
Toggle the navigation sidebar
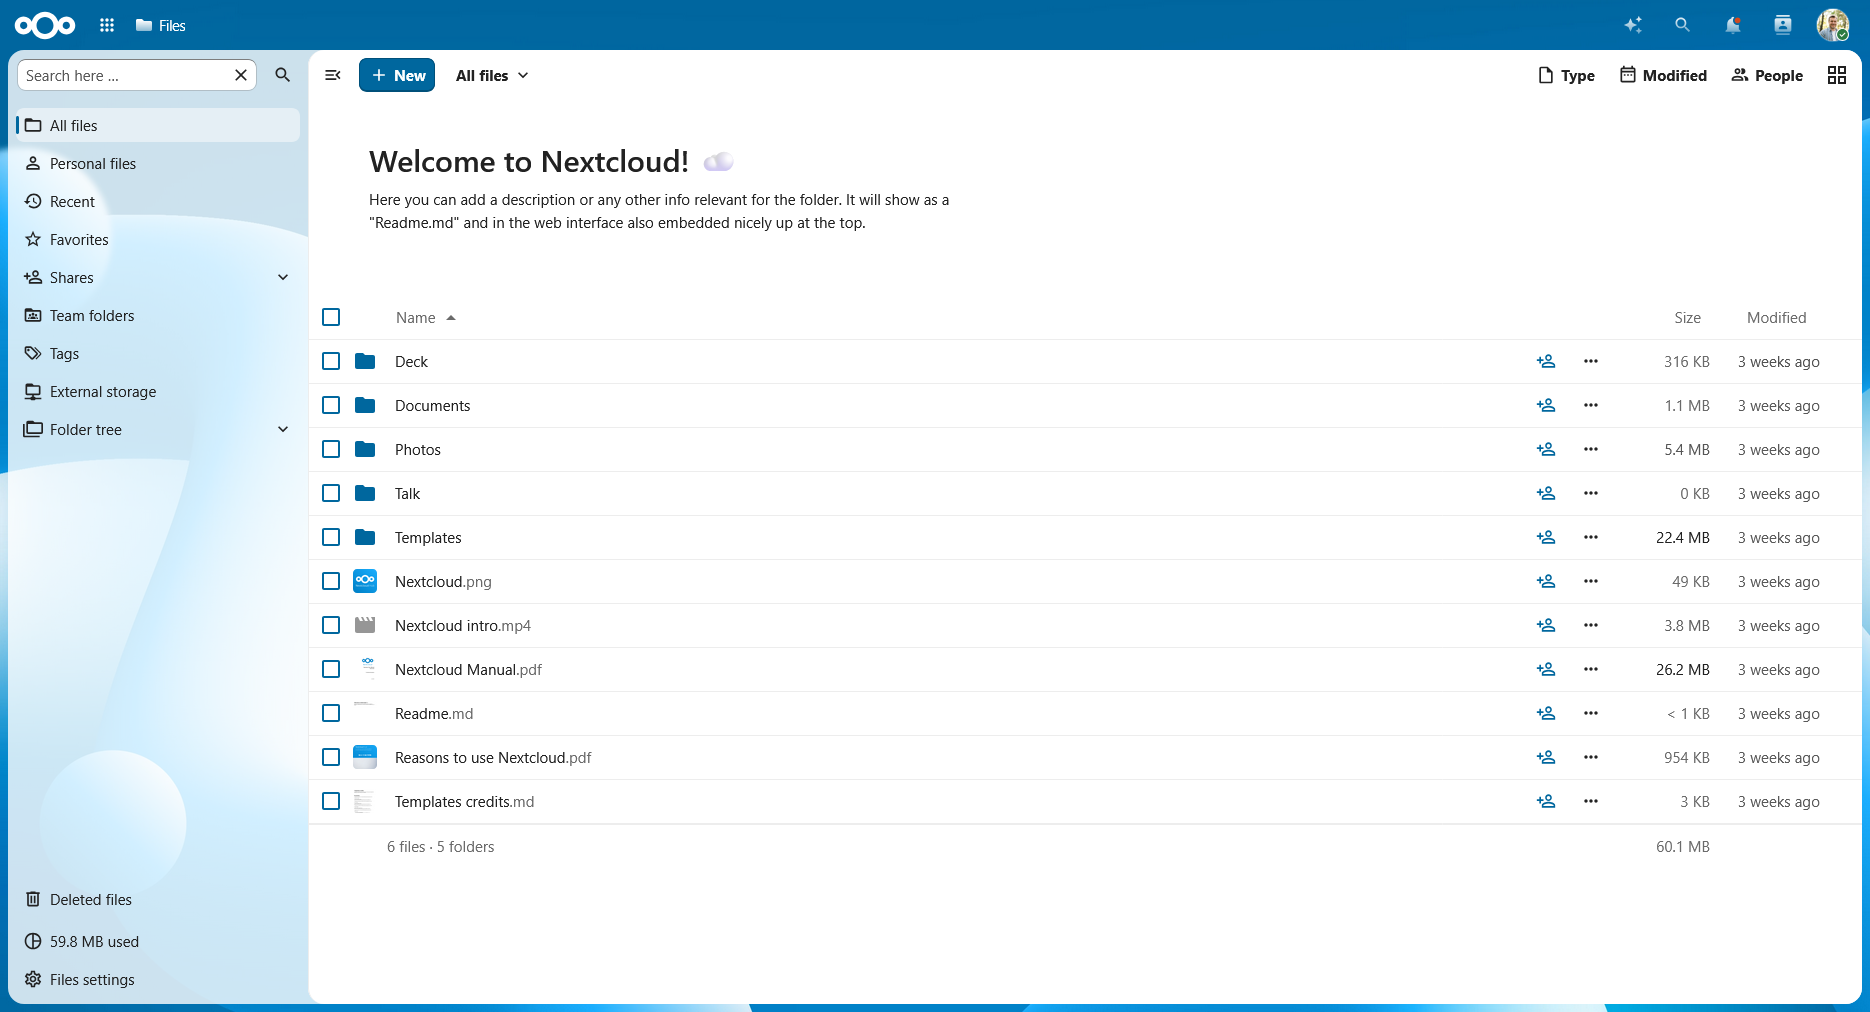333,75
